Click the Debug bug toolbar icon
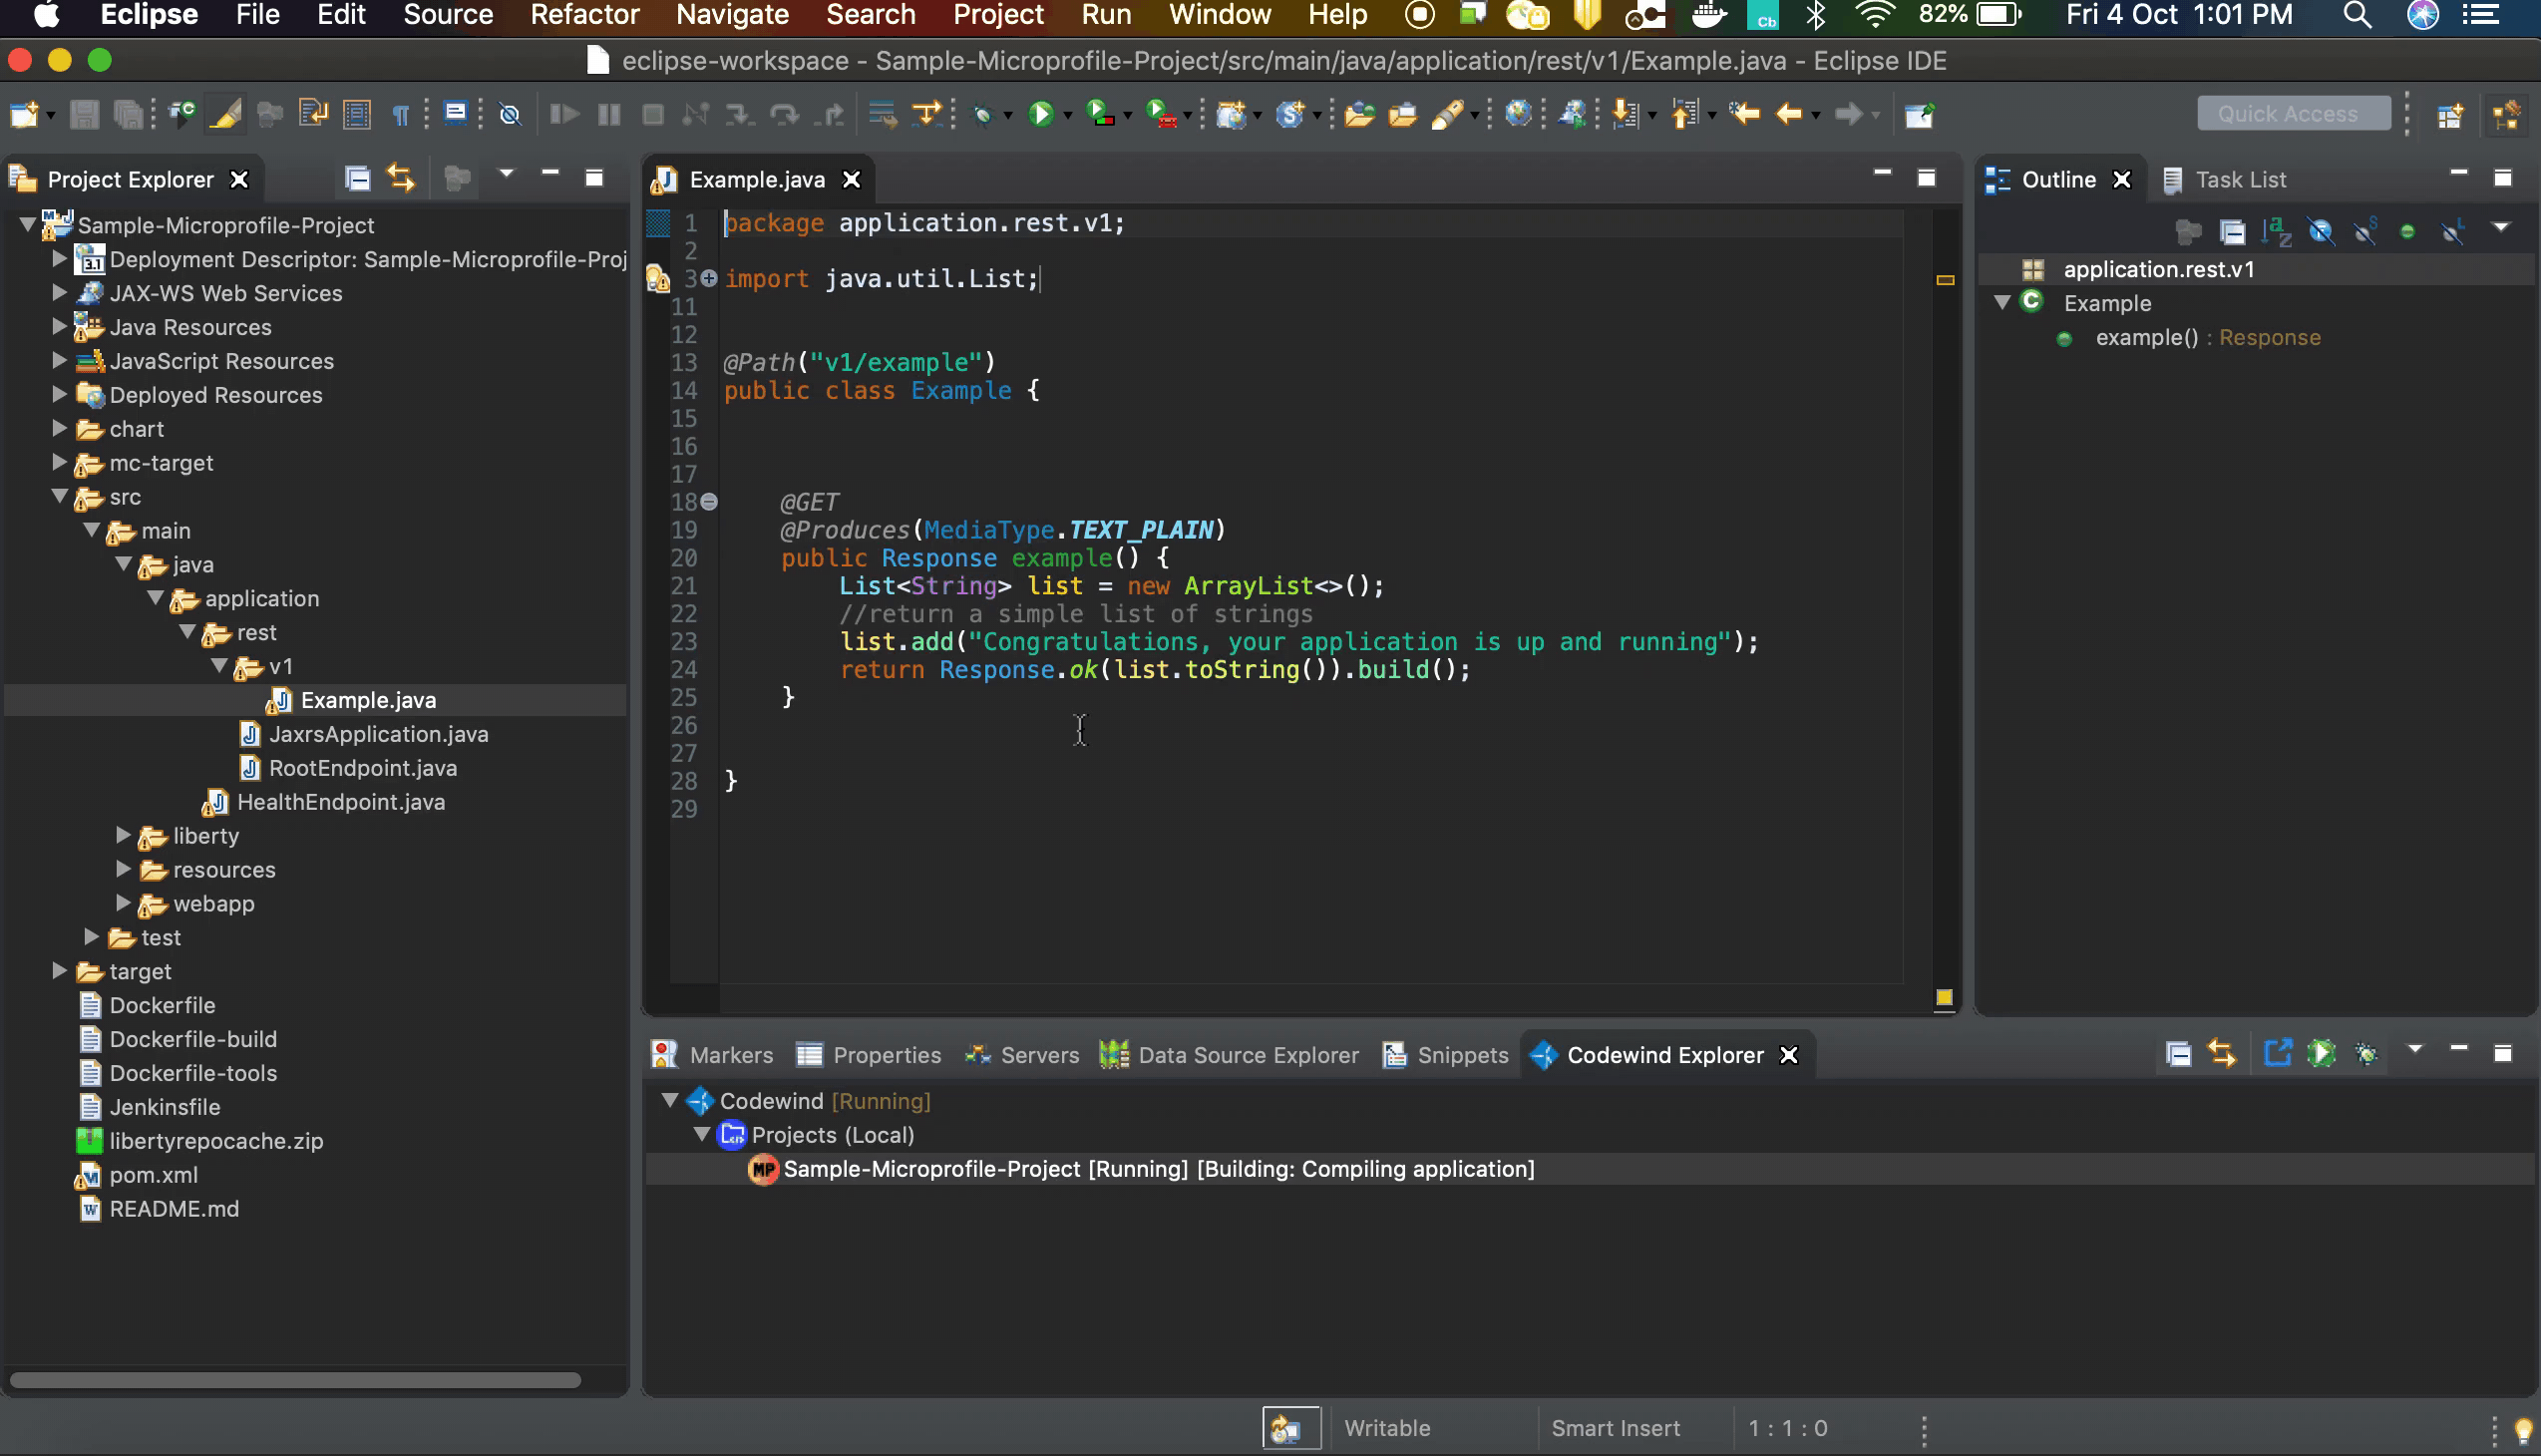2541x1456 pixels. click(982, 114)
